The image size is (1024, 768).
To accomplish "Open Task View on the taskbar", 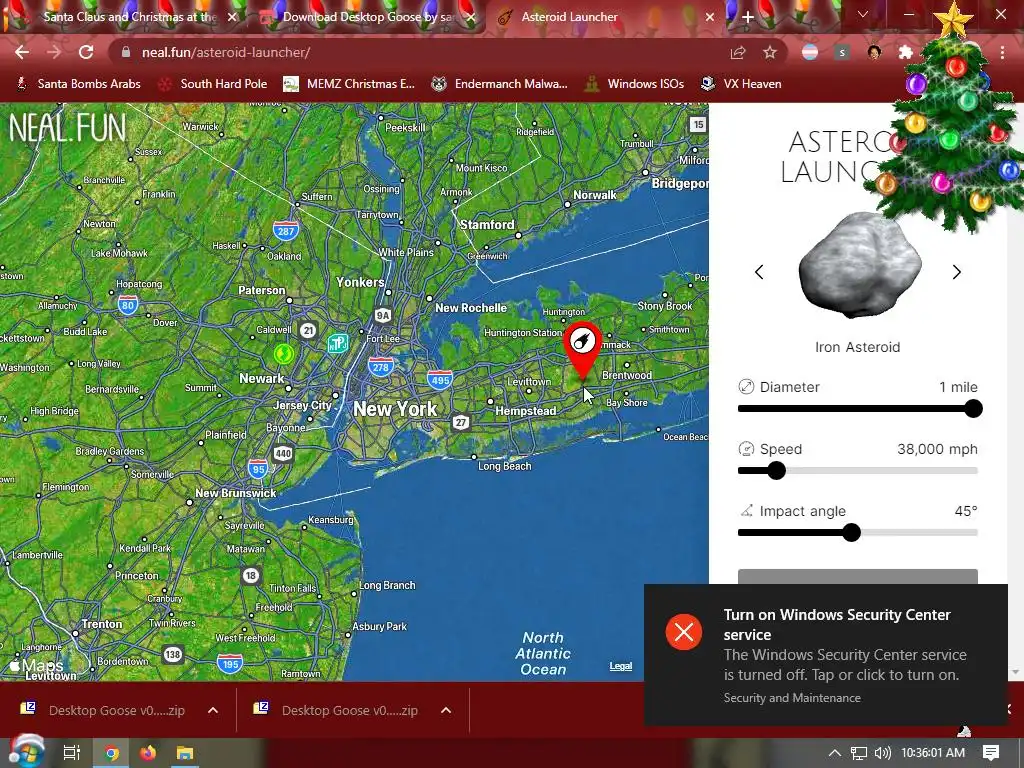I will (71, 753).
